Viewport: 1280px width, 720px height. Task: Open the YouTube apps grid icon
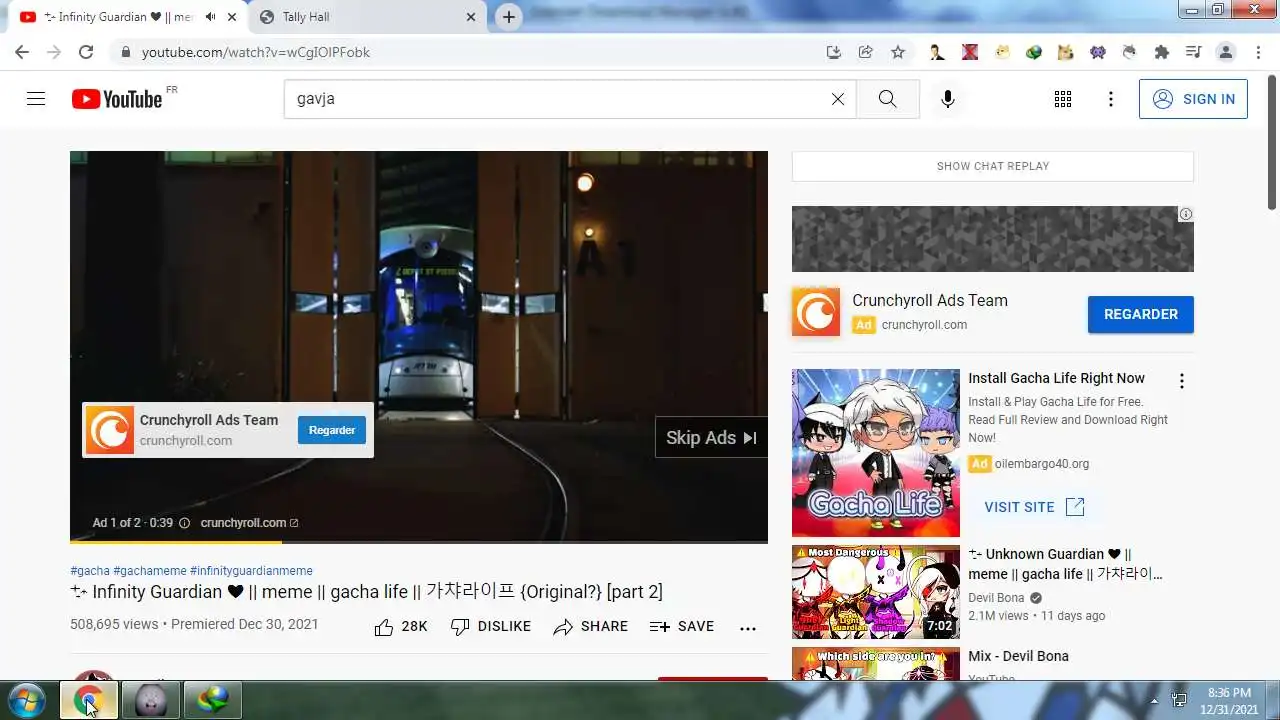(1063, 99)
